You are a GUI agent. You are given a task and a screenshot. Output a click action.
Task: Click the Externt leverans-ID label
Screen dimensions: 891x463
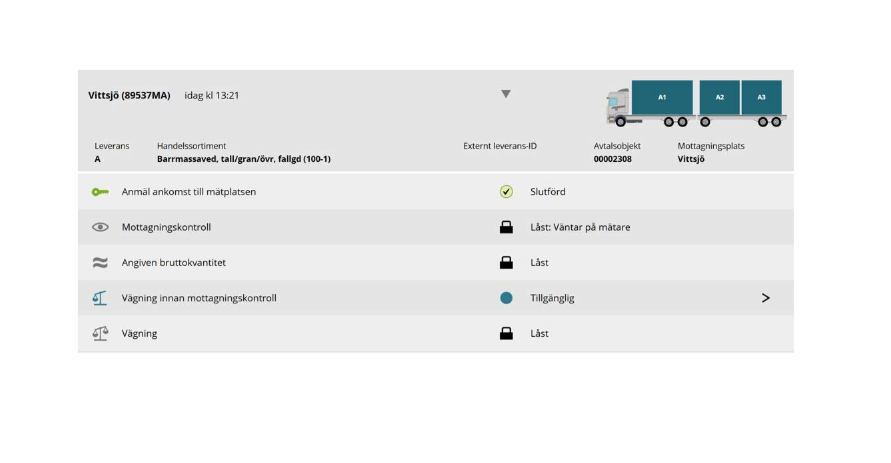pos(500,146)
